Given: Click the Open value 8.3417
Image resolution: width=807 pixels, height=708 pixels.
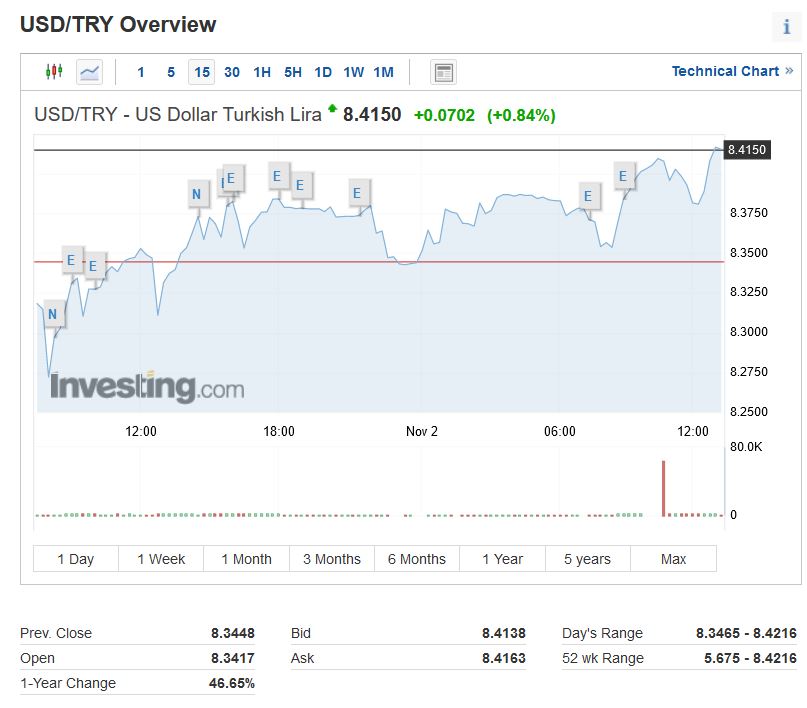Looking at the screenshot, I should pyautogui.click(x=233, y=658).
